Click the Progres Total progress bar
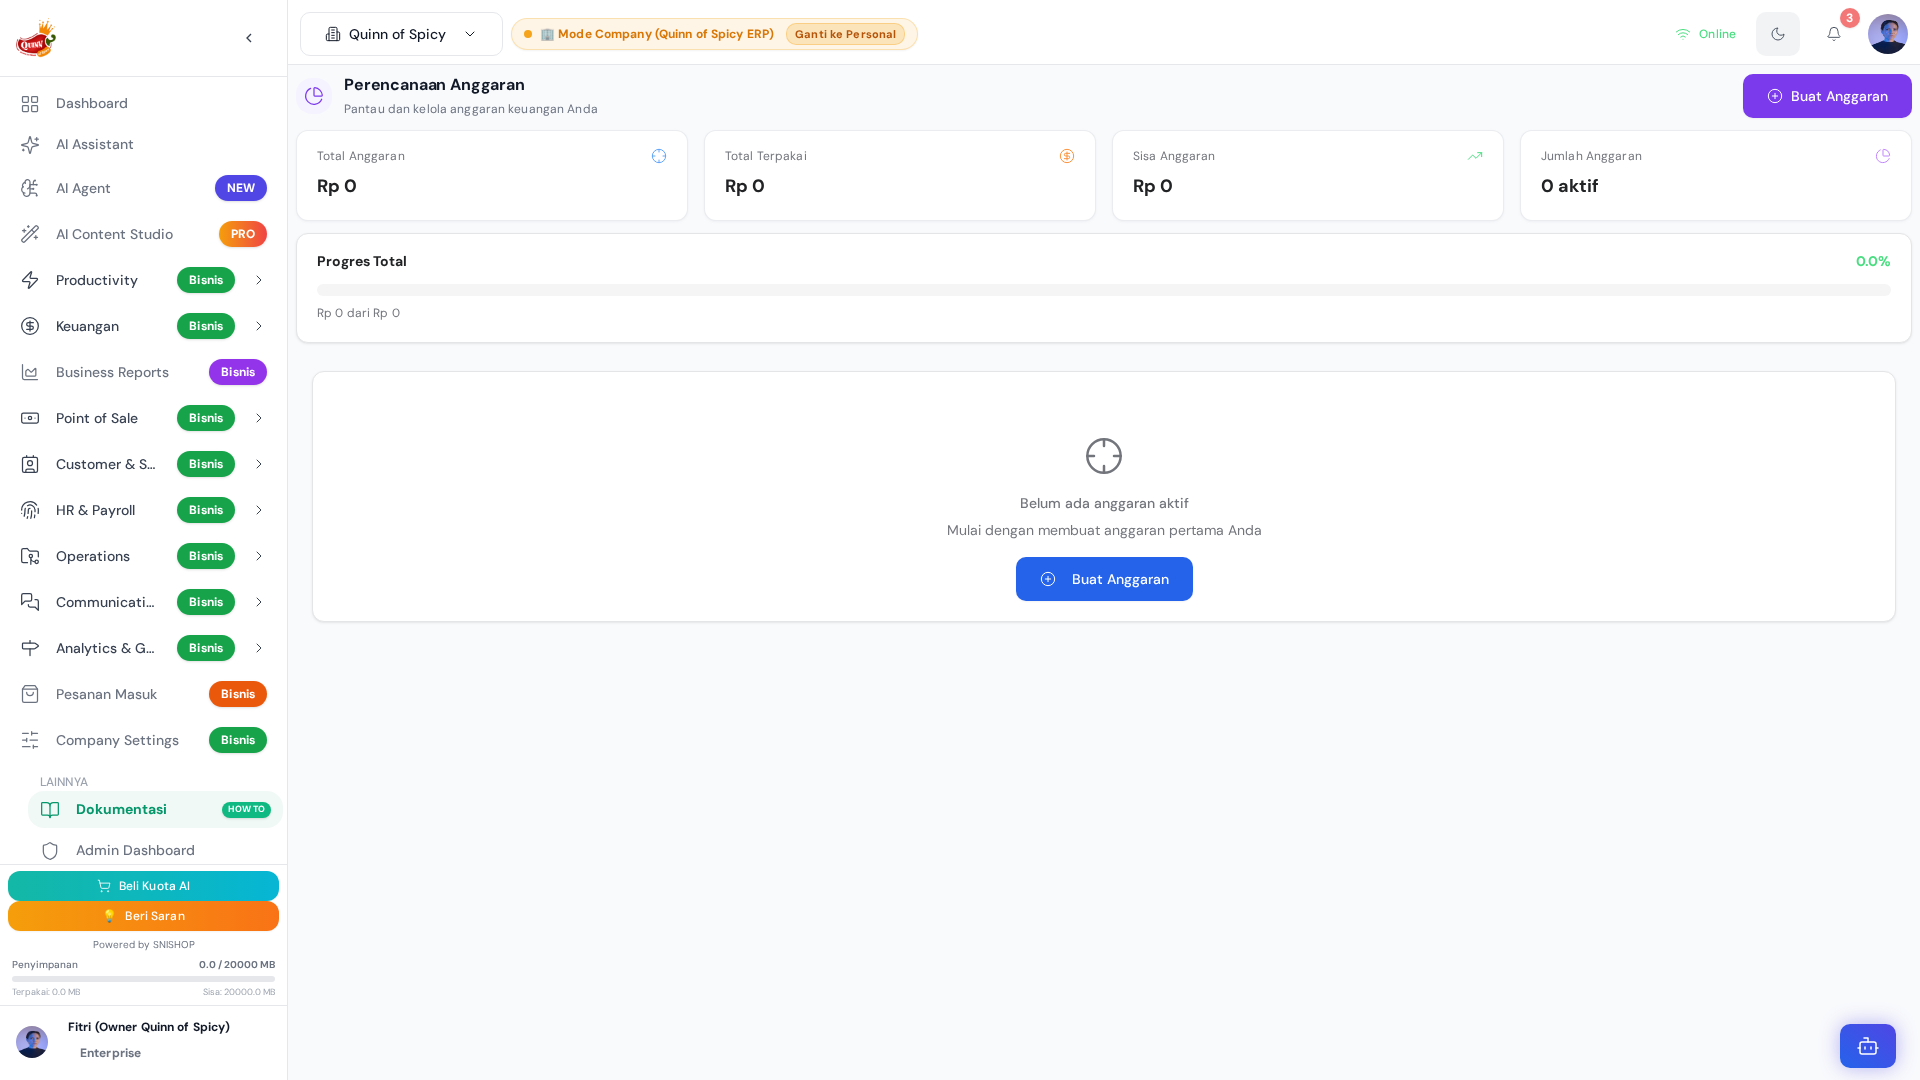 point(1104,290)
